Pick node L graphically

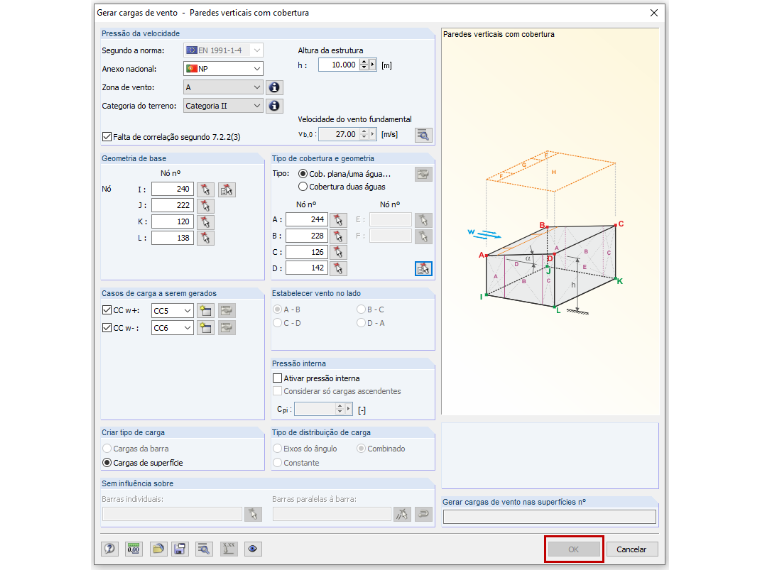[206, 238]
